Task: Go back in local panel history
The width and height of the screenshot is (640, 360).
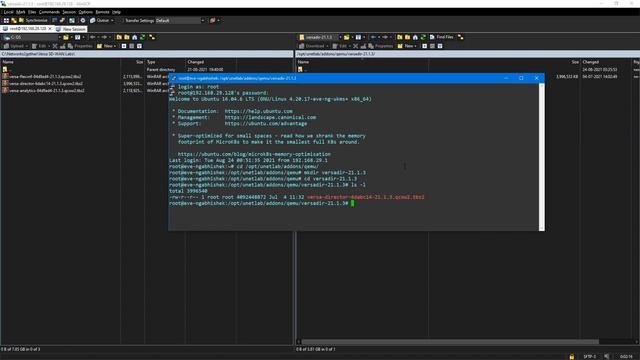Action: pos(93,37)
